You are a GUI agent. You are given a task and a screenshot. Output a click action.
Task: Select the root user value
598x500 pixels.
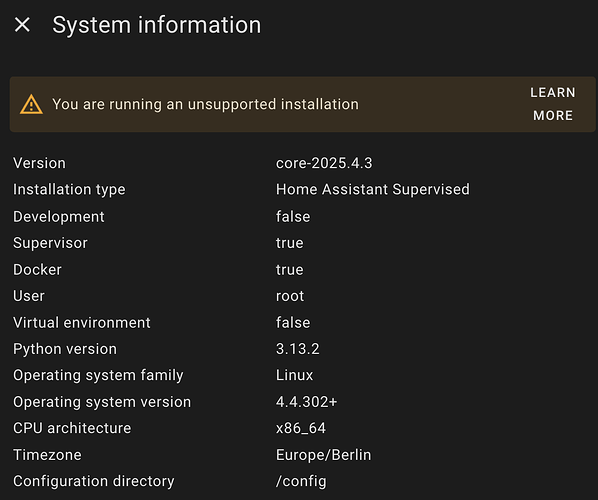coord(290,296)
